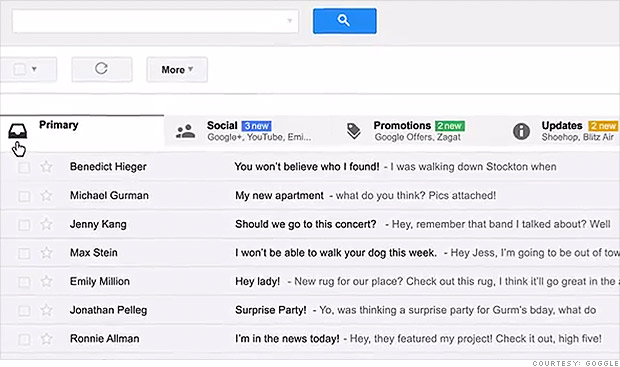
Task: Click the blue magnifier search button
Action: click(x=344, y=21)
